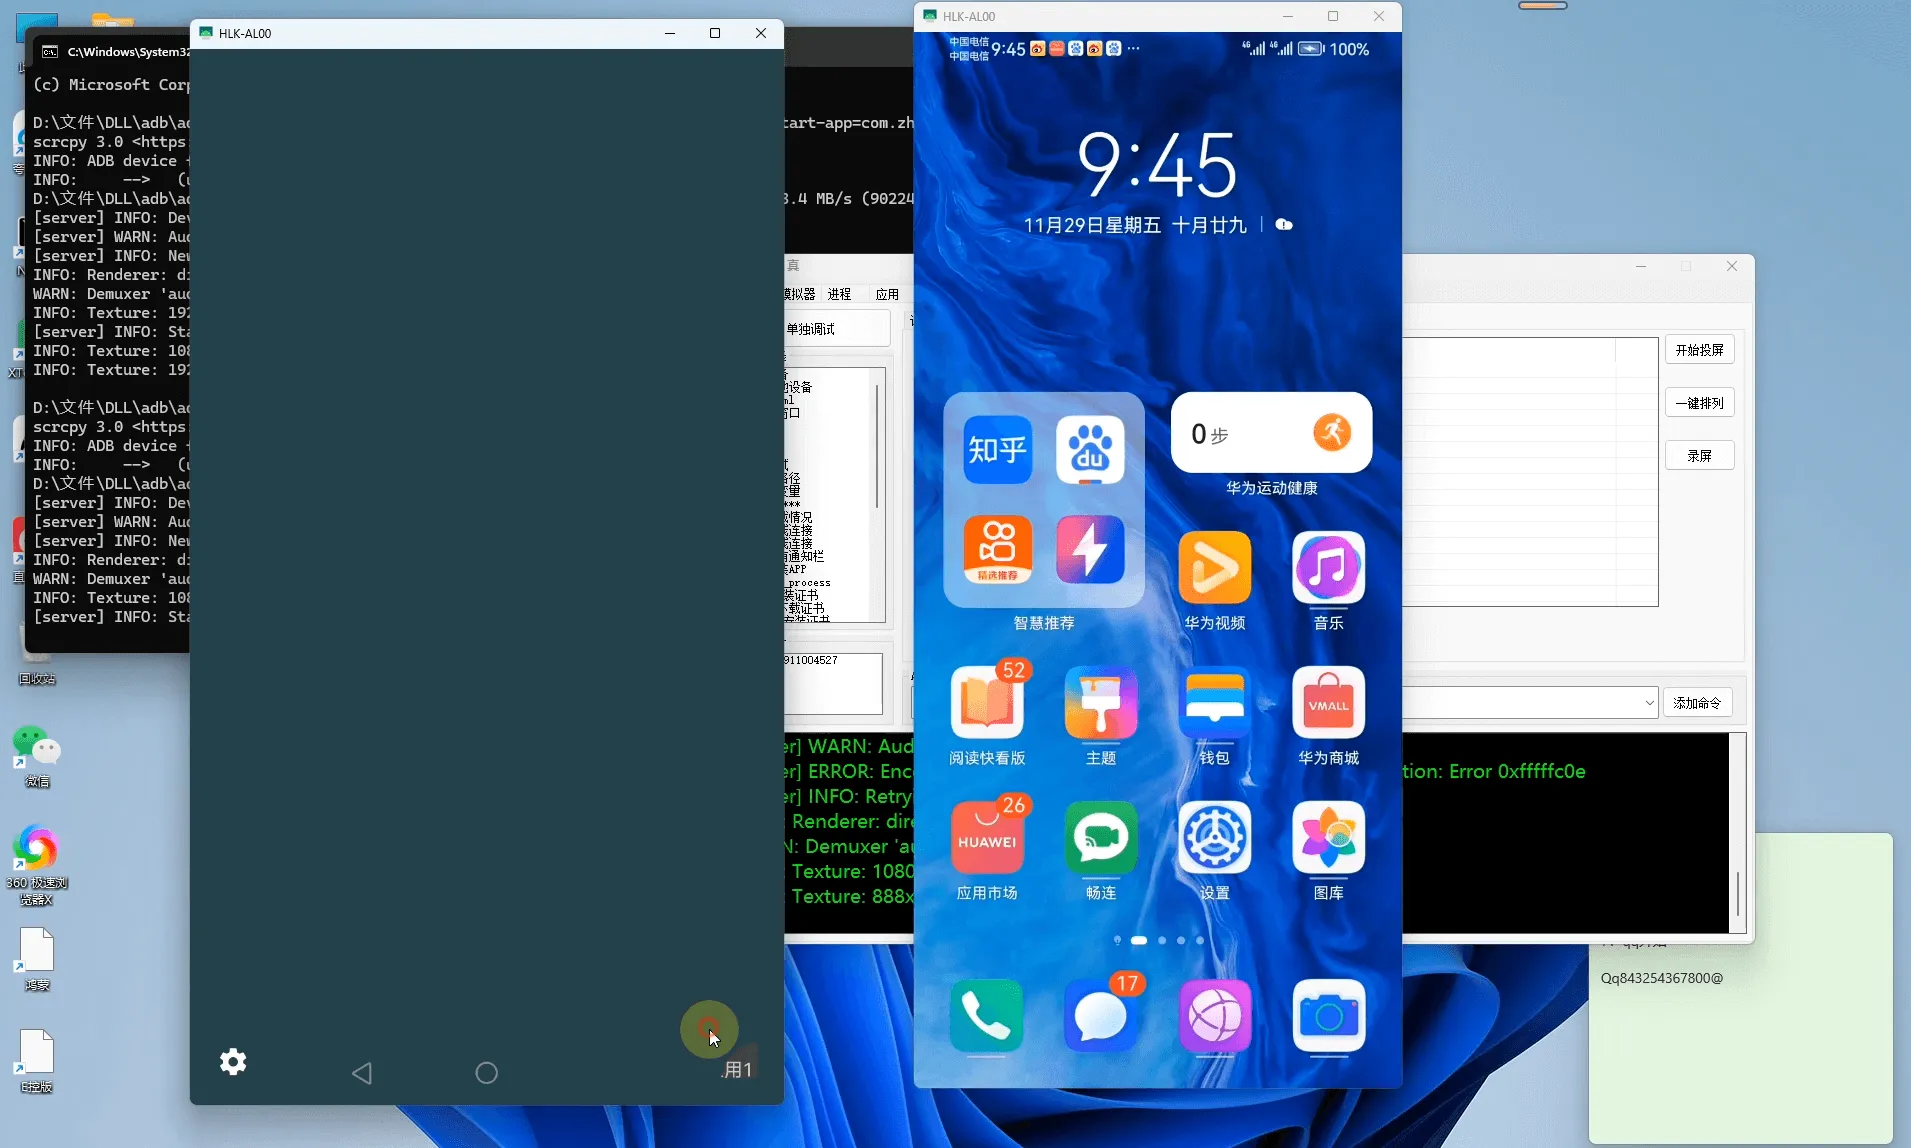The image size is (1911, 1148).
Task: Expand the command combo box dropdown
Action: (x=1649, y=703)
